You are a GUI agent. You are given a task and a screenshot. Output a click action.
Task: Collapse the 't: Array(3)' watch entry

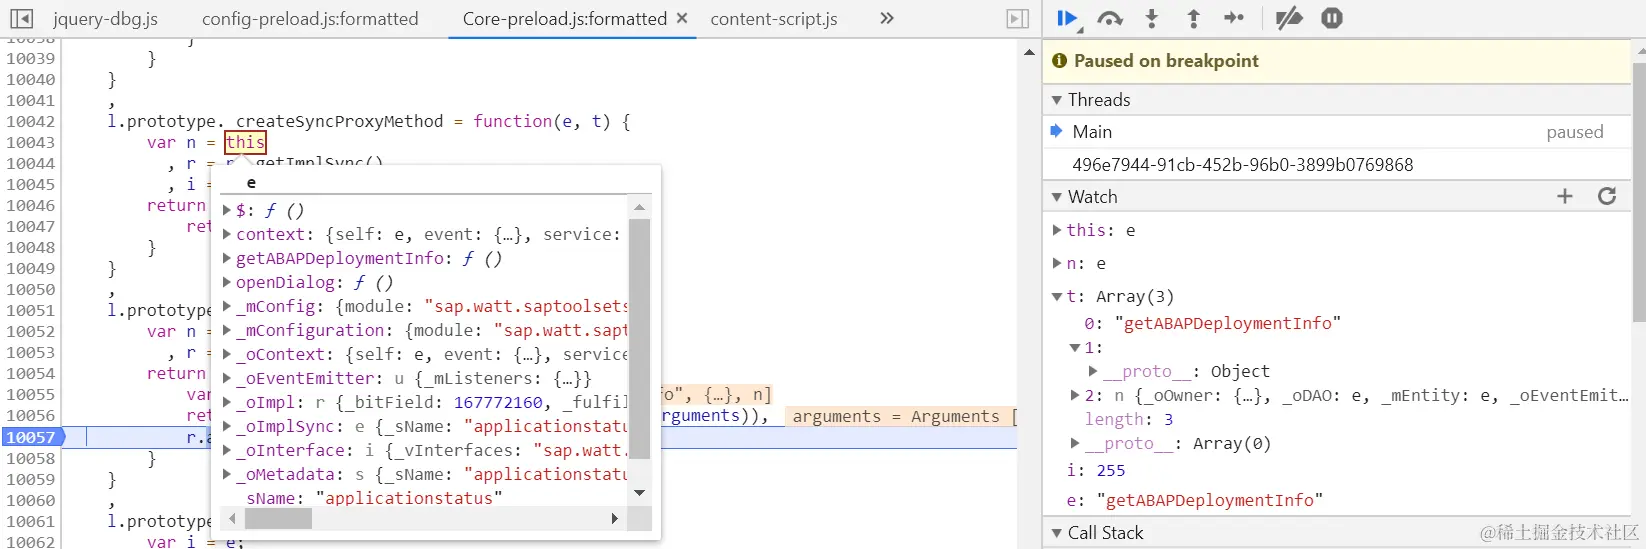tap(1057, 296)
